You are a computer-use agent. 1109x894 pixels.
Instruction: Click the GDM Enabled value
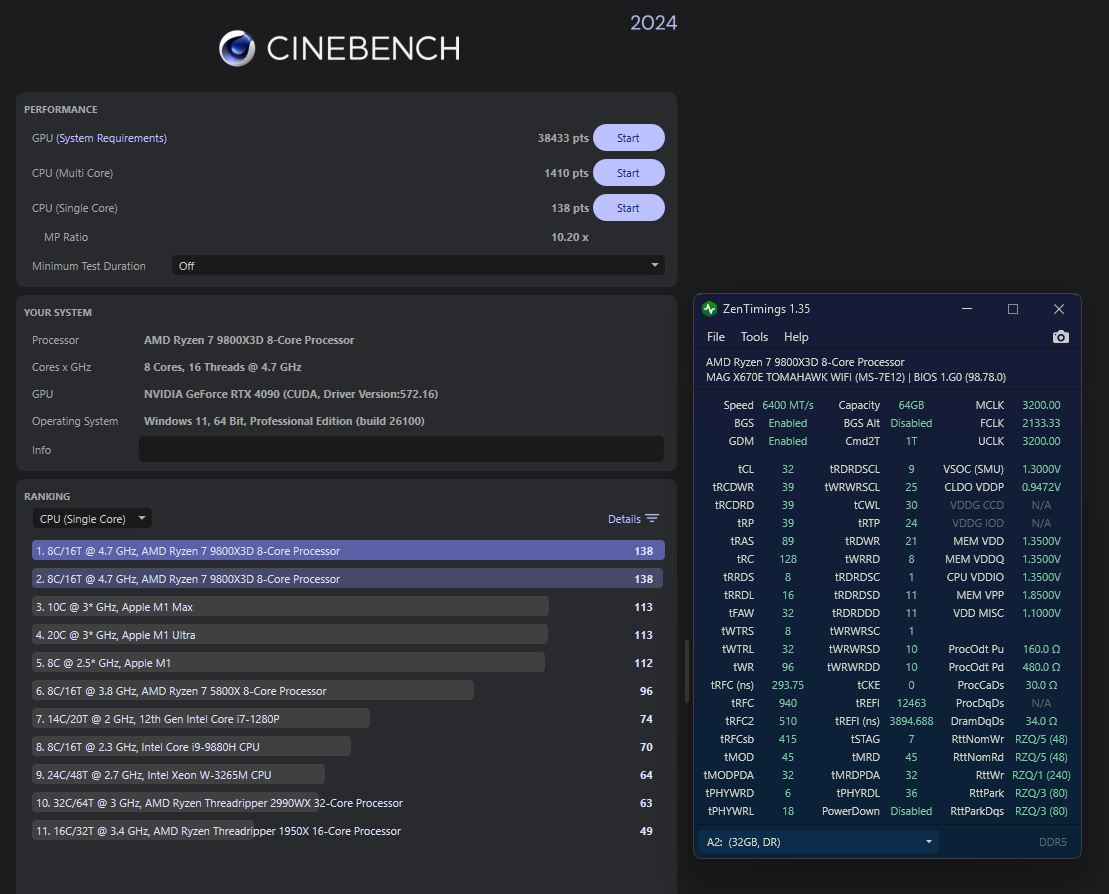(x=787, y=441)
